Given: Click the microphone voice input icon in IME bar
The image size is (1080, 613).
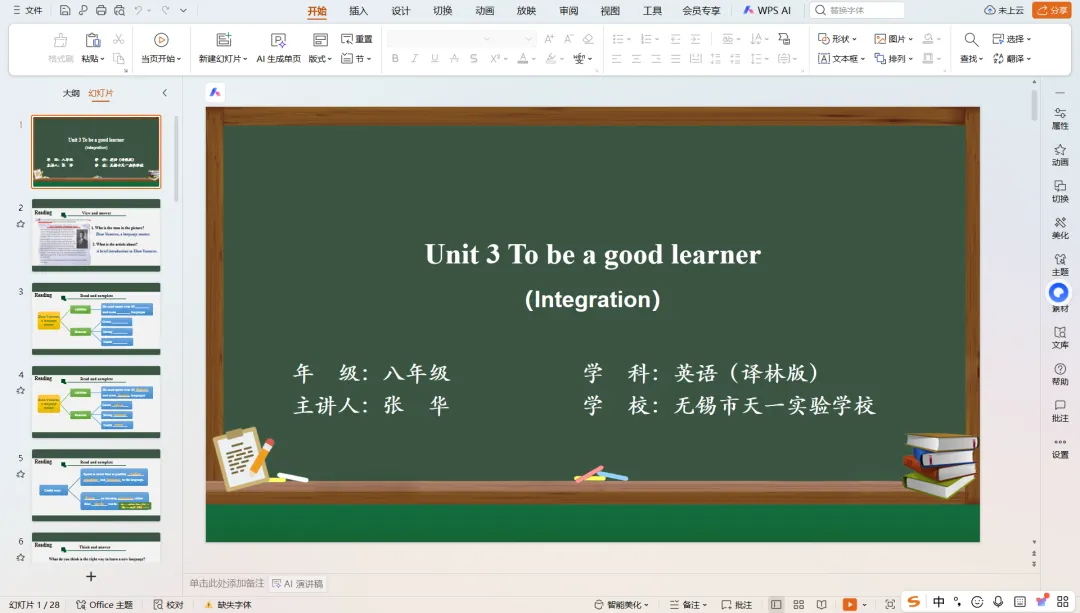Looking at the screenshot, I should pyautogui.click(x=998, y=602).
